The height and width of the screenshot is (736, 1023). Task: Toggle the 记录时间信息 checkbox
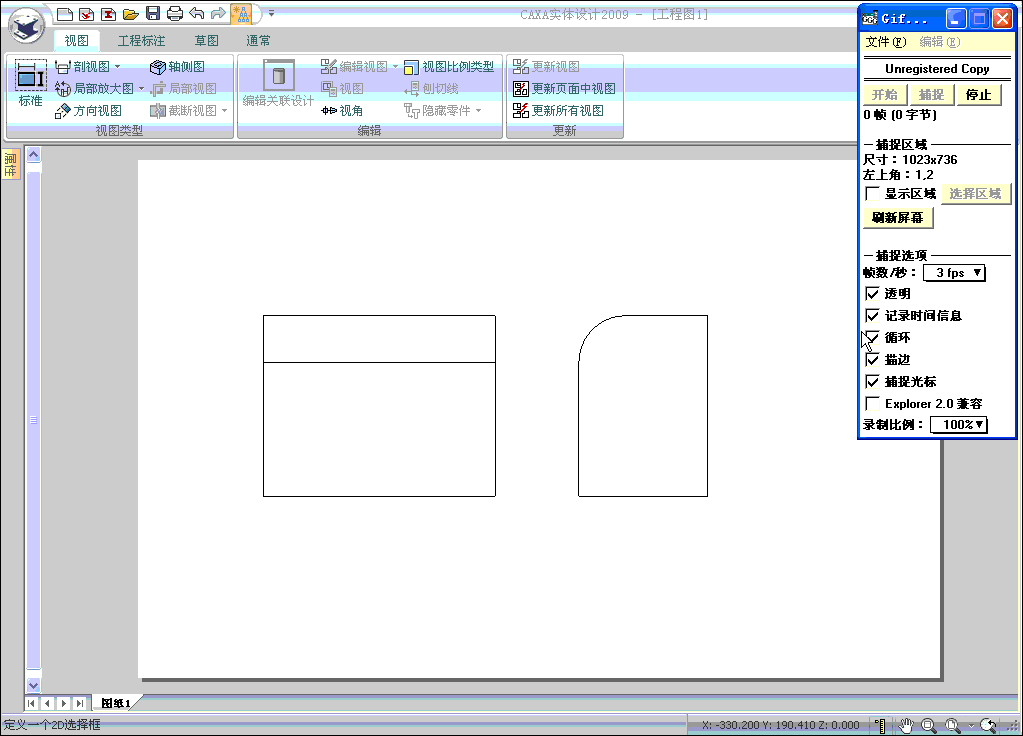[x=872, y=316]
